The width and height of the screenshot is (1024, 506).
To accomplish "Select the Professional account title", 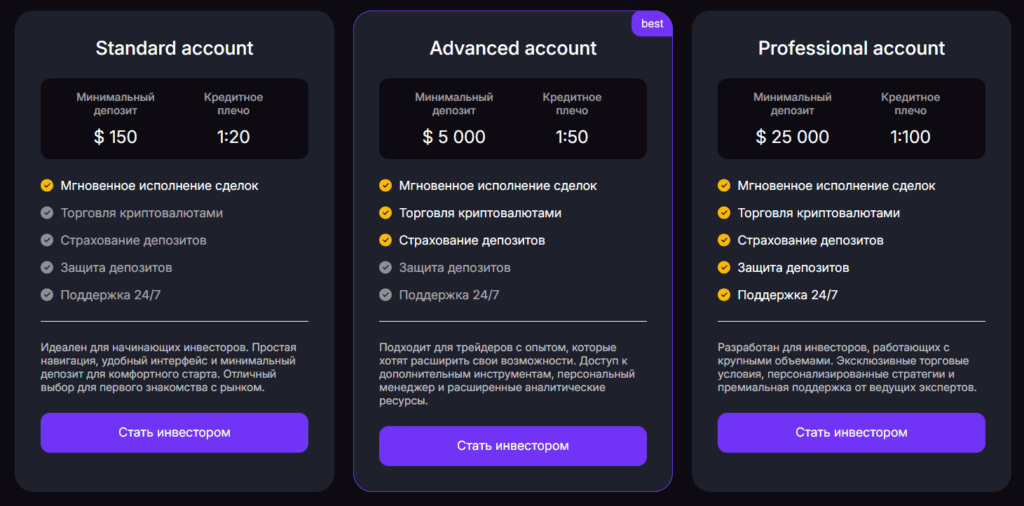I will 851,48.
